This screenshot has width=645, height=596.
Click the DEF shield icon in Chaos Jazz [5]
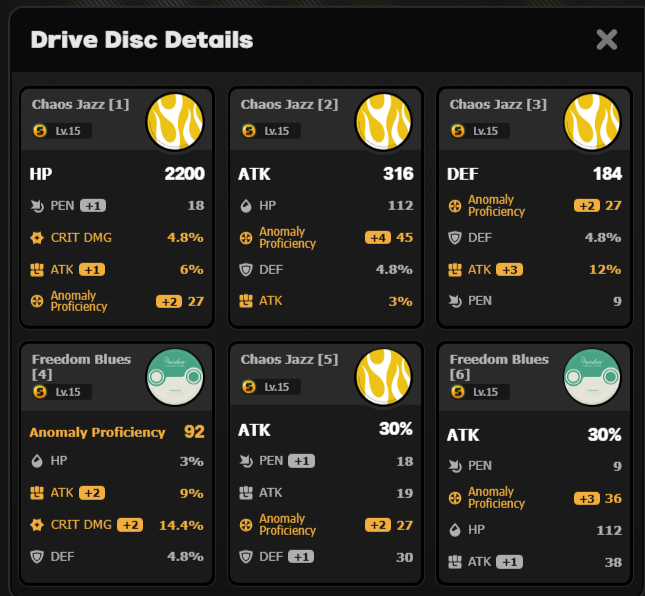[x=246, y=557]
